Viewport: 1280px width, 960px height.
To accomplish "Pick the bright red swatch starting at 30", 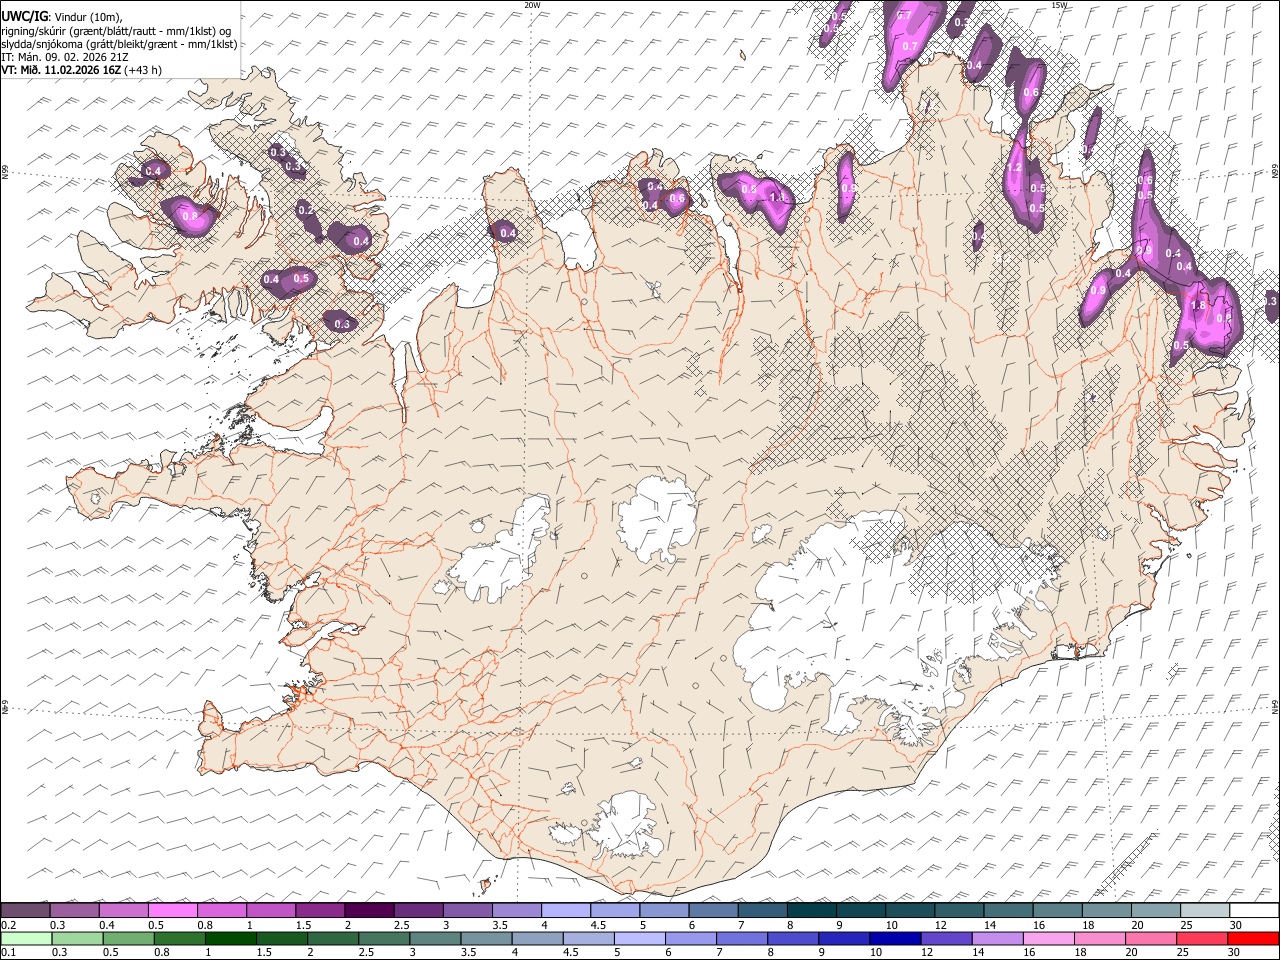I will pos(1253,938).
